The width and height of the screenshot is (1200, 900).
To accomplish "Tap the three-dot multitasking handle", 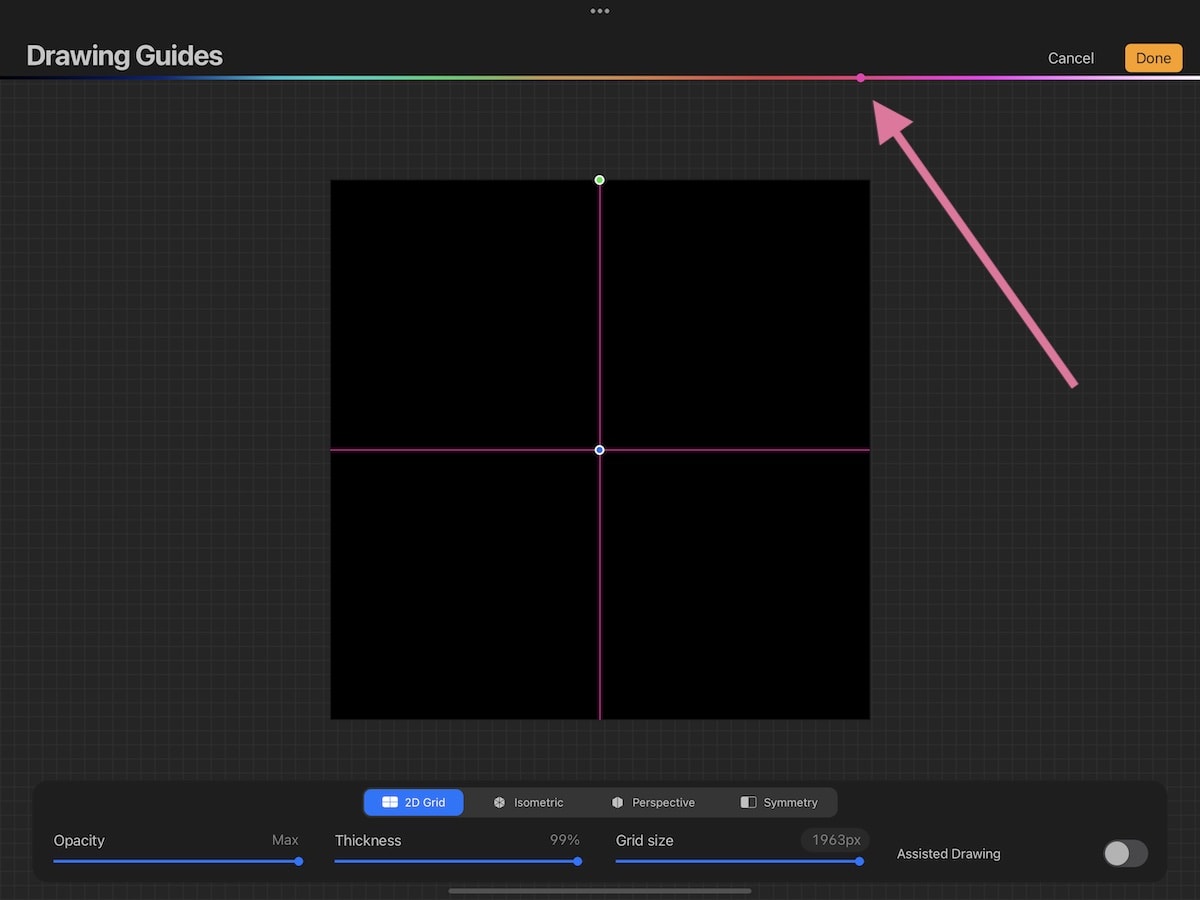I will coord(599,11).
